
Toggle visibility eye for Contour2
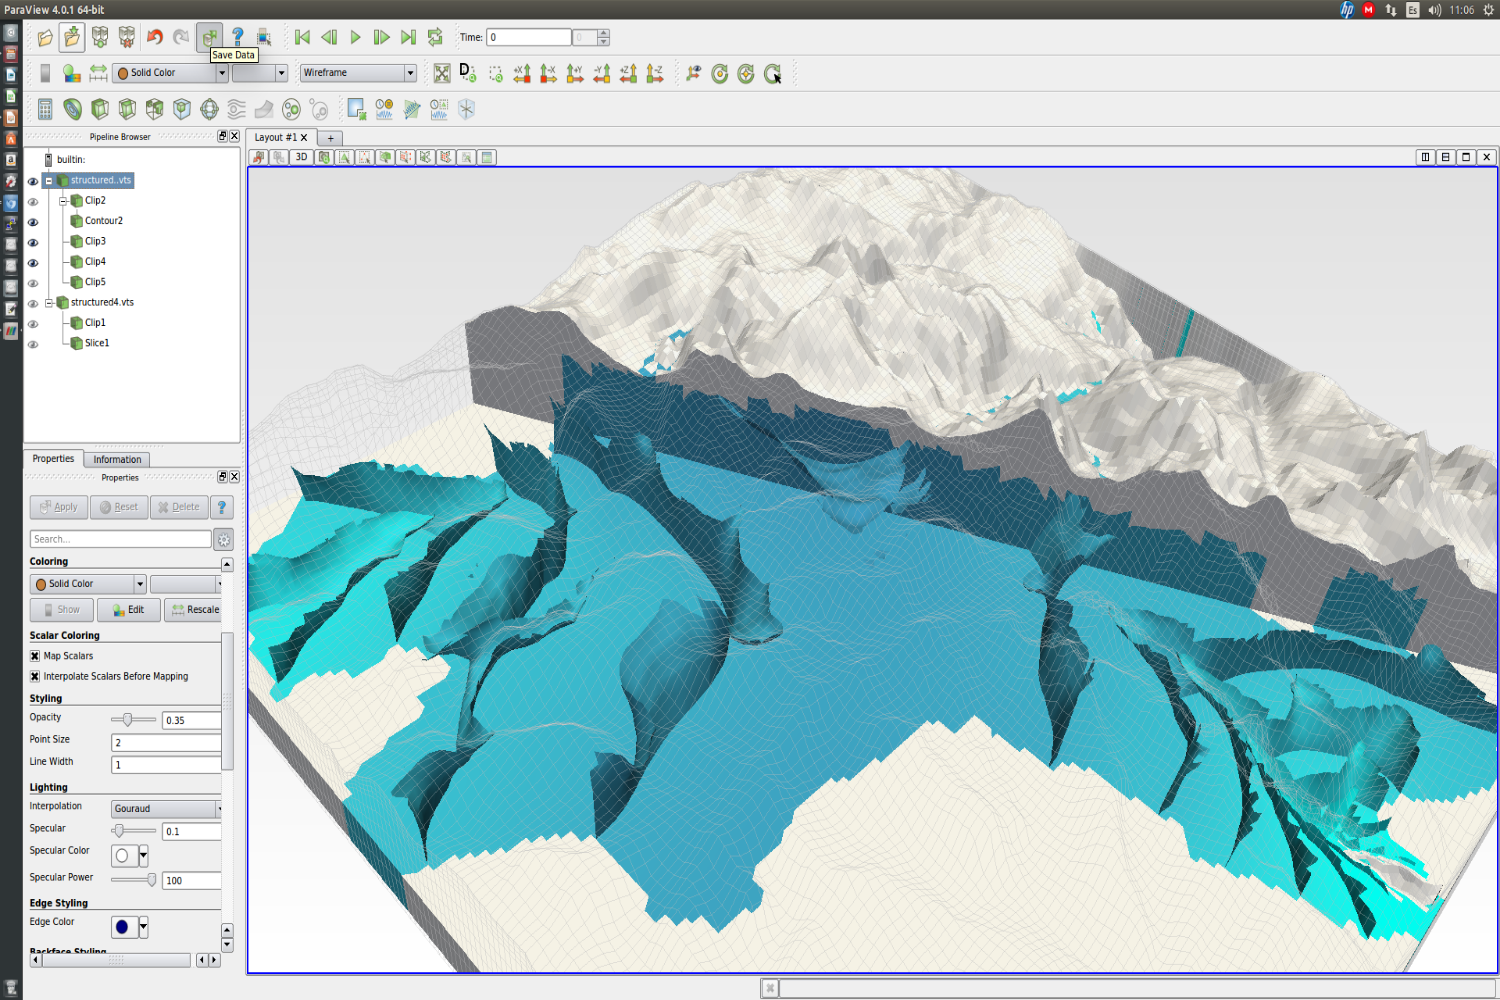(x=33, y=222)
